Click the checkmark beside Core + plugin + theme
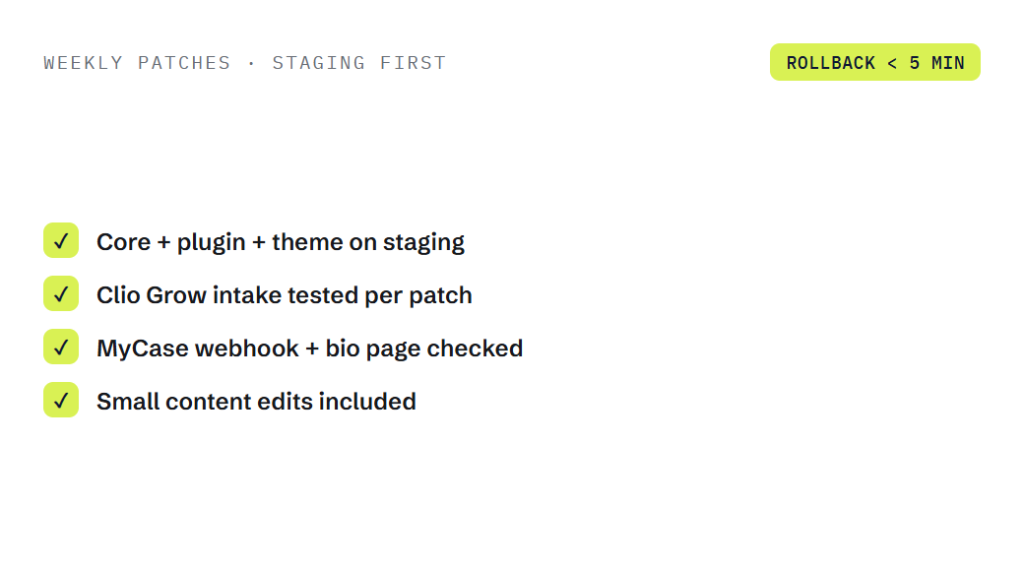 (x=61, y=240)
